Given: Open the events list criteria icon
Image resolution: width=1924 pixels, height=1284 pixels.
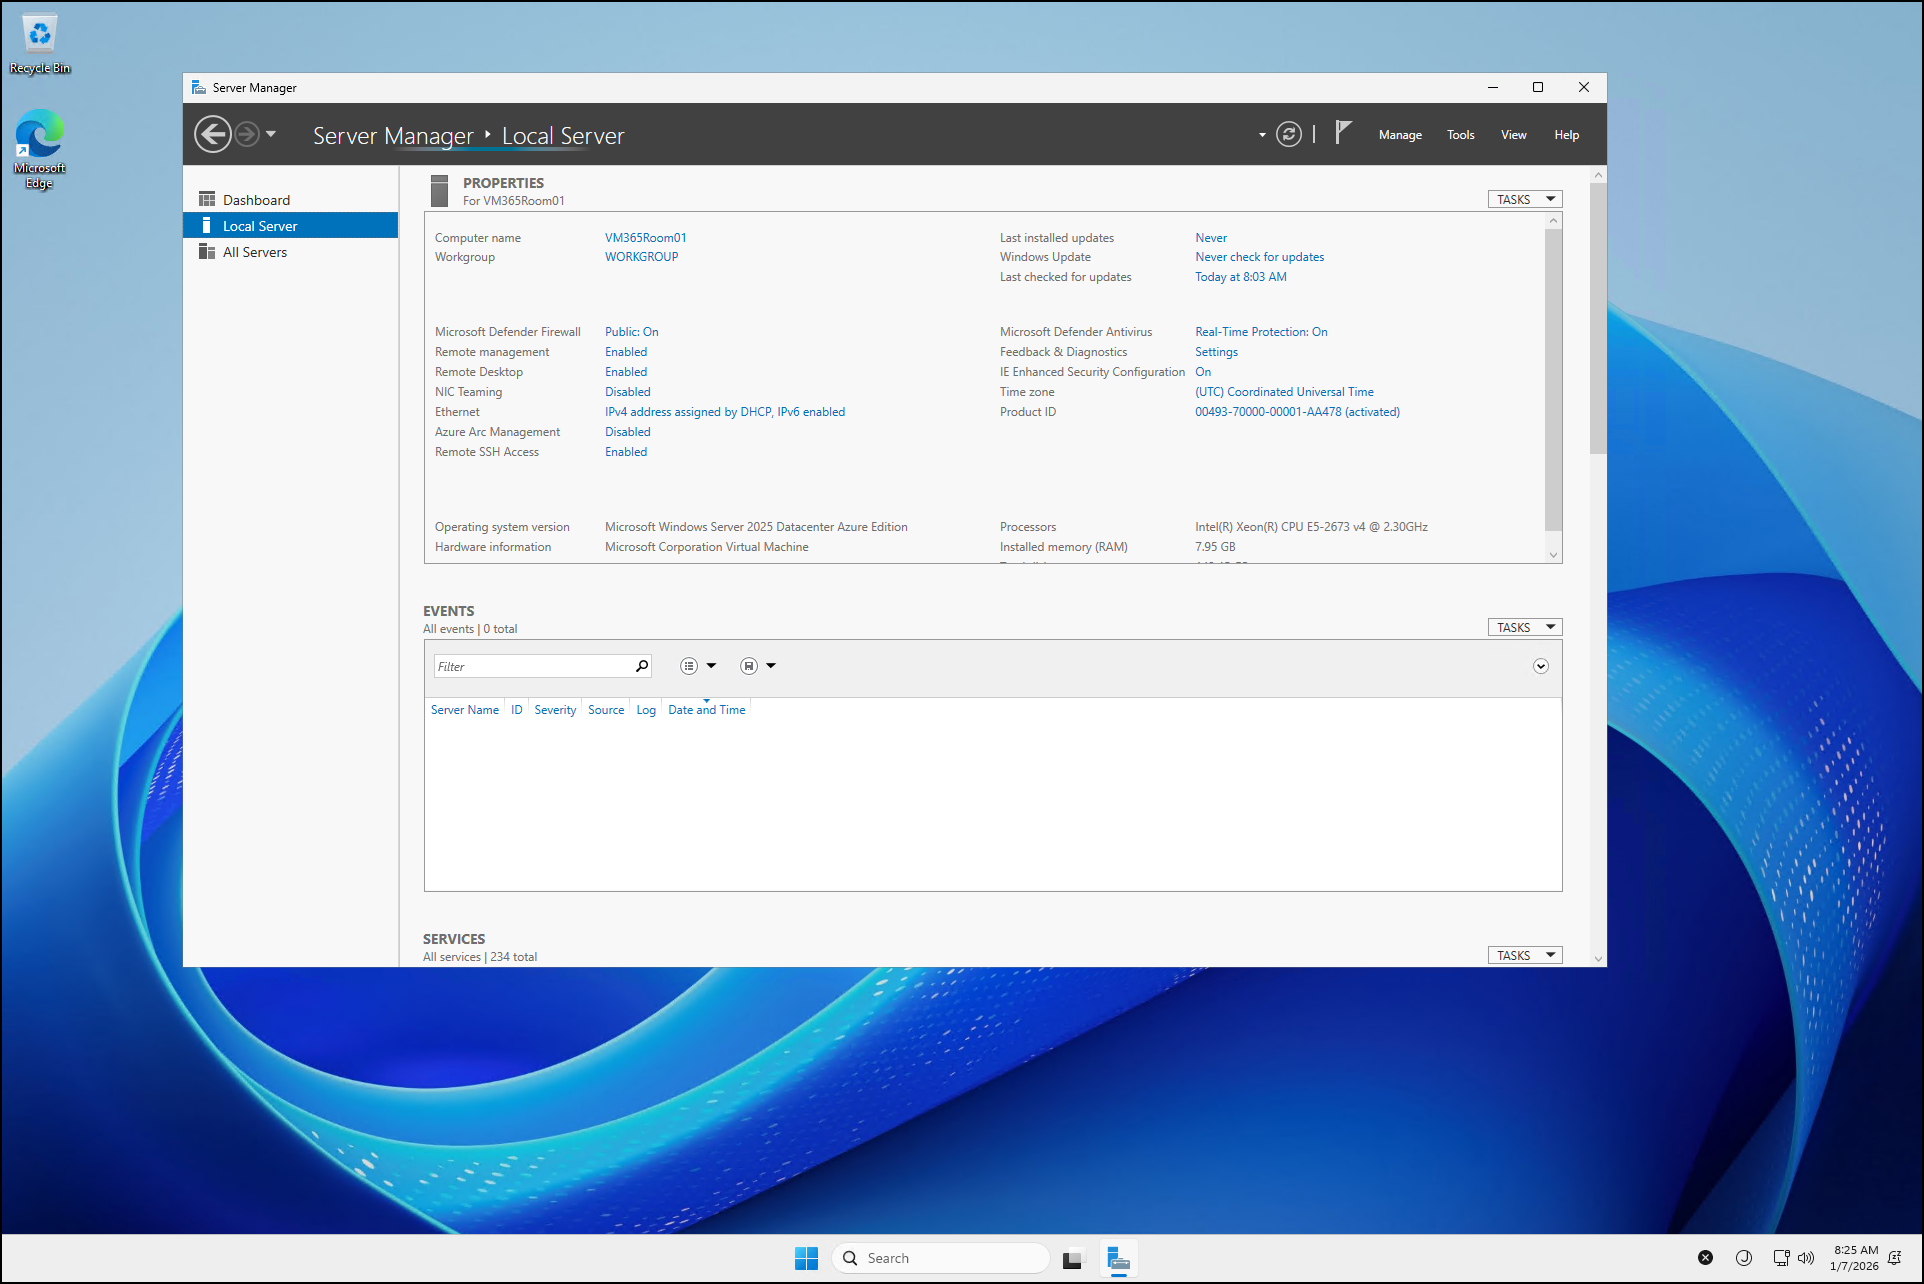Looking at the screenshot, I should coord(689,666).
